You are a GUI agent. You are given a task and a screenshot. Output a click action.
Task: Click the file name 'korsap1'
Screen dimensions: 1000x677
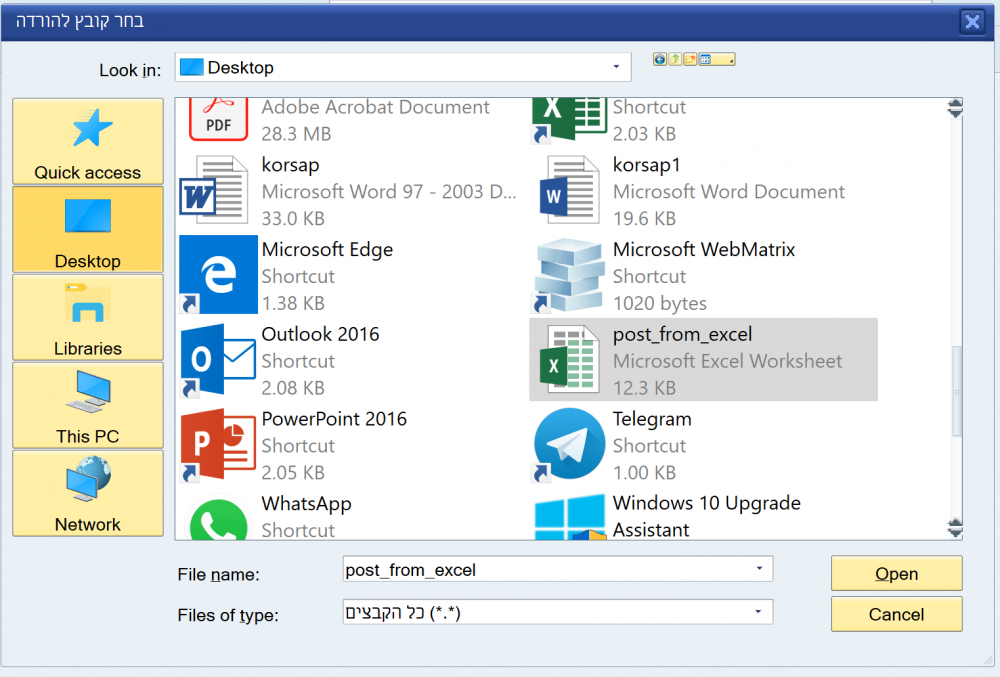point(647,164)
